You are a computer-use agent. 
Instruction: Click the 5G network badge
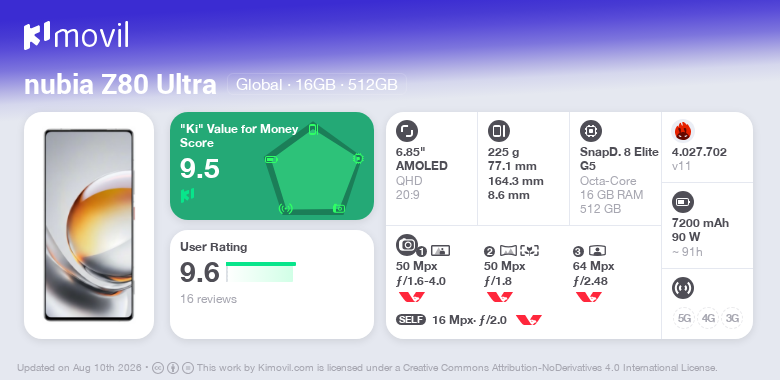pyautogui.click(x=684, y=318)
